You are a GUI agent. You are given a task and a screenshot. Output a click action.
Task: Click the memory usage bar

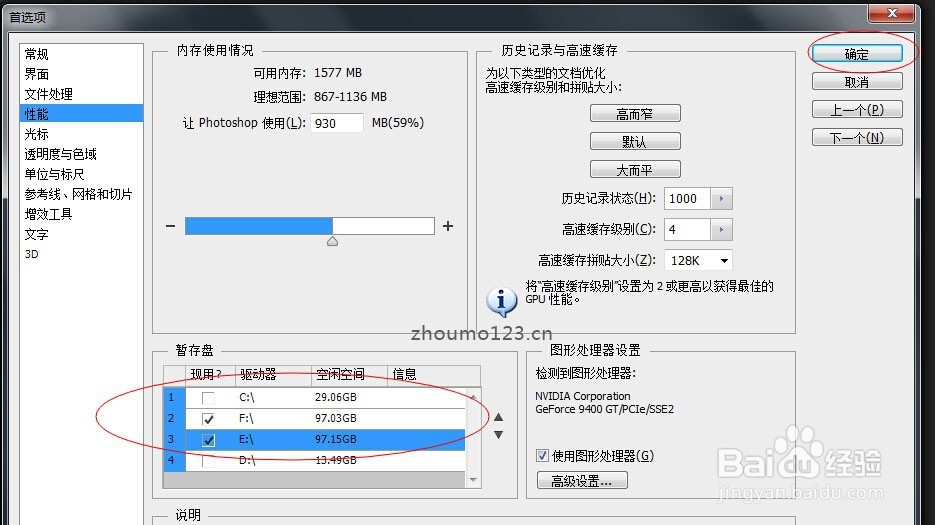tap(309, 226)
